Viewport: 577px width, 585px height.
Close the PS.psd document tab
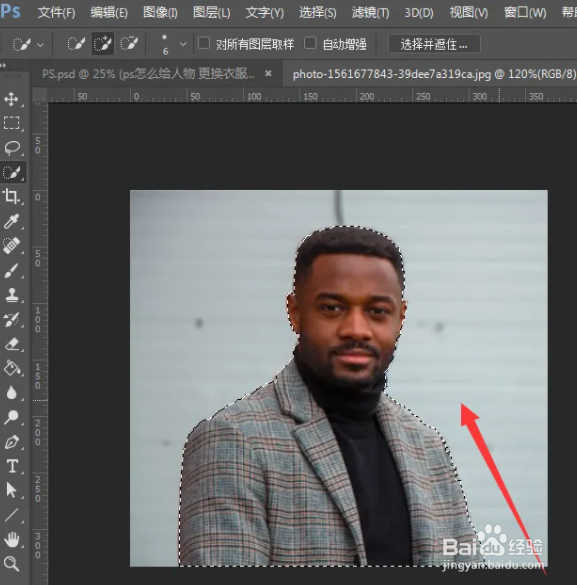coord(268,74)
